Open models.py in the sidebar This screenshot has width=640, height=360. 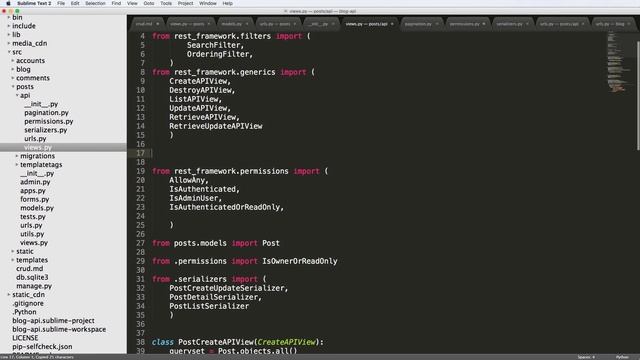pos(37,208)
